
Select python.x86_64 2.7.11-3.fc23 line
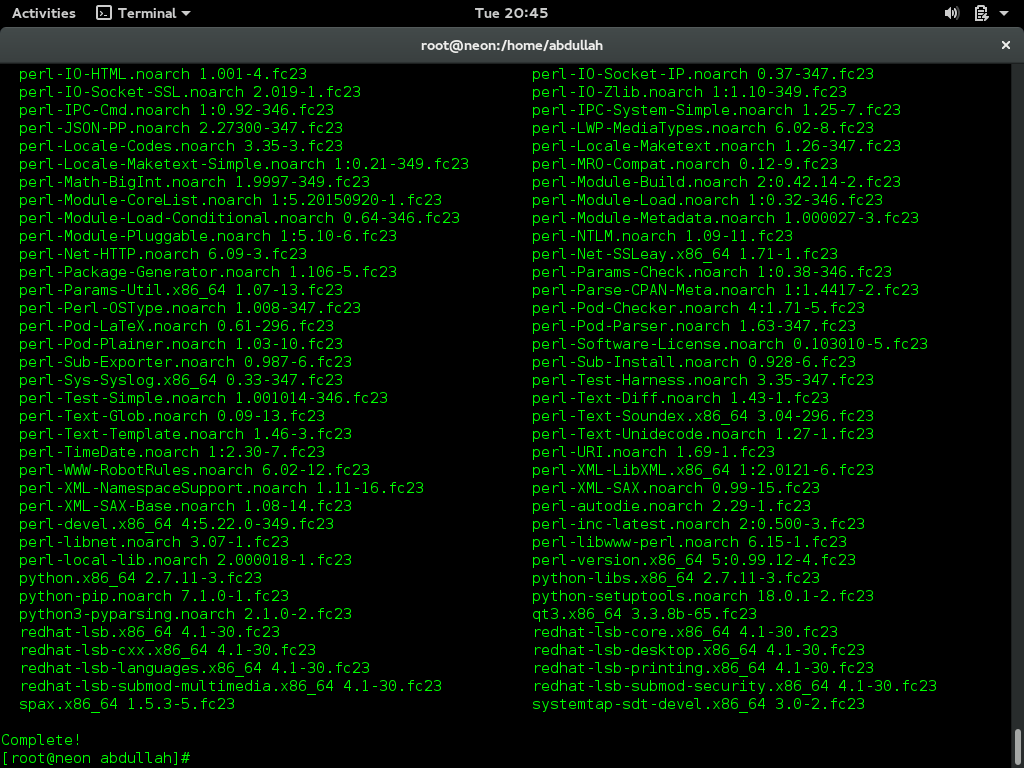click(140, 578)
